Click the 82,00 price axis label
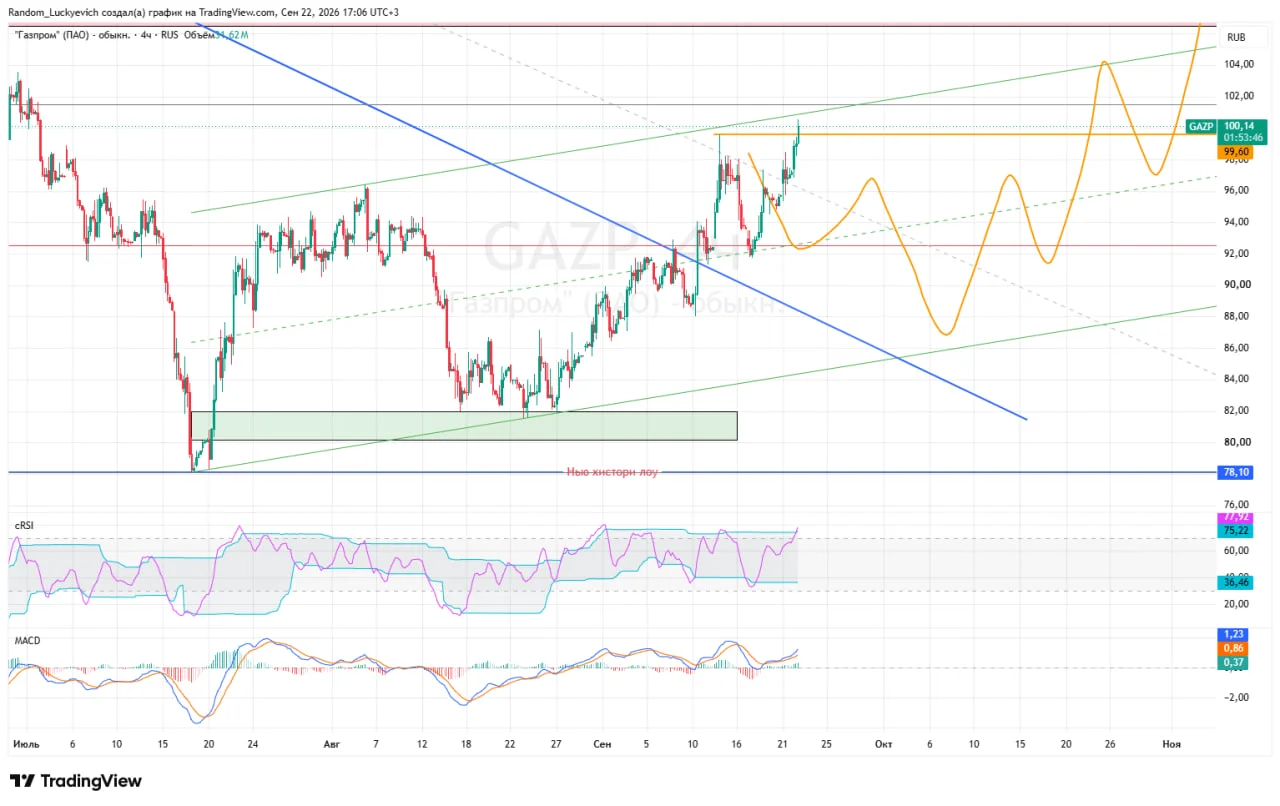This screenshot has width=1280, height=806. tap(1239, 410)
